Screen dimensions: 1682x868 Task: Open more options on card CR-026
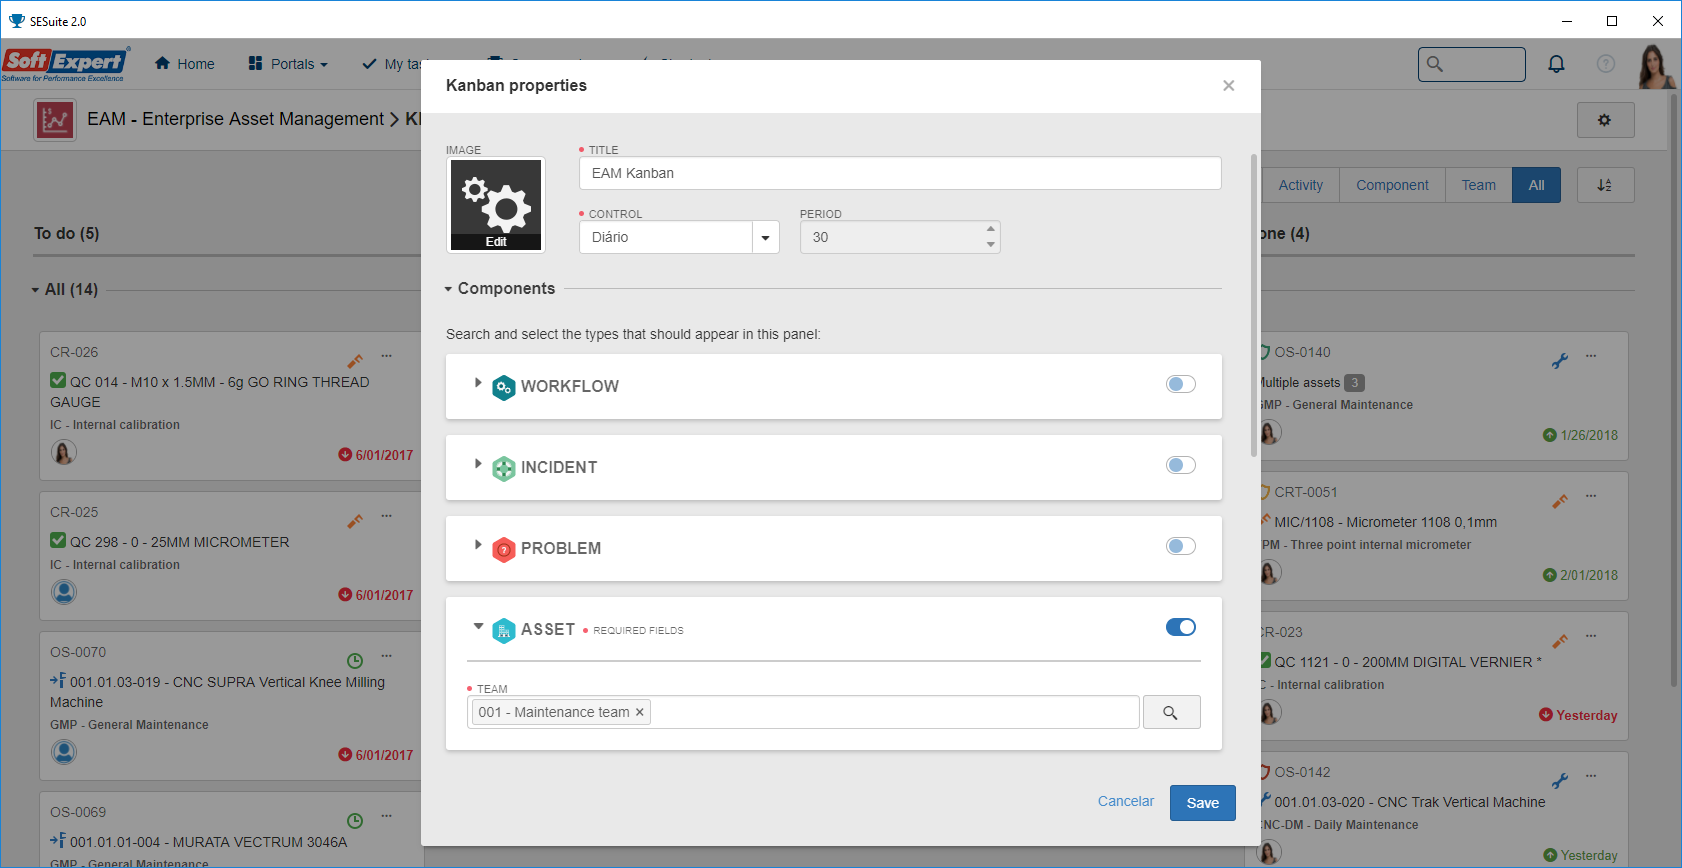tap(387, 356)
